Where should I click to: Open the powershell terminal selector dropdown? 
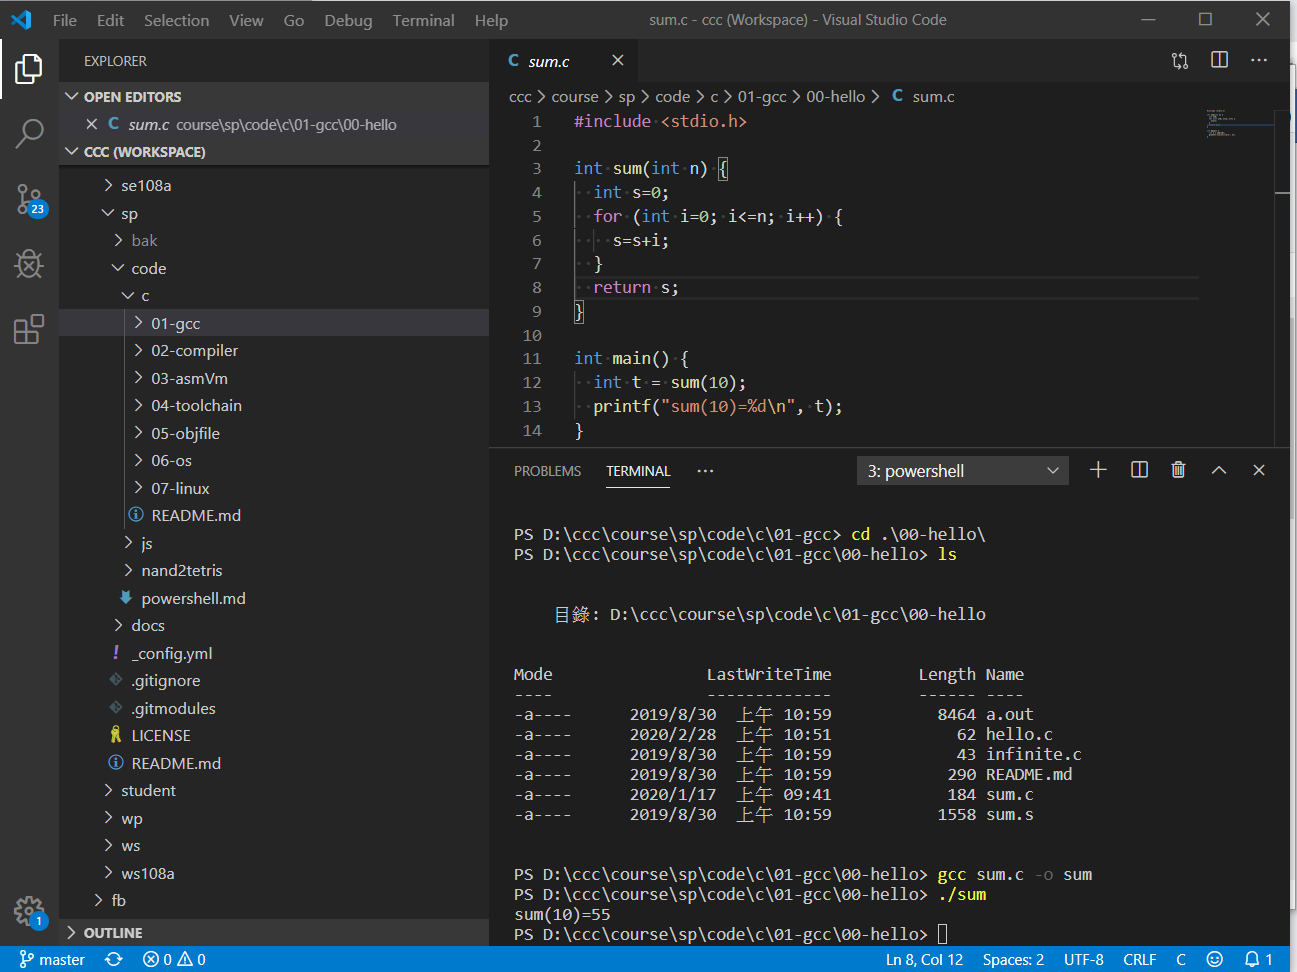[962, 471]
